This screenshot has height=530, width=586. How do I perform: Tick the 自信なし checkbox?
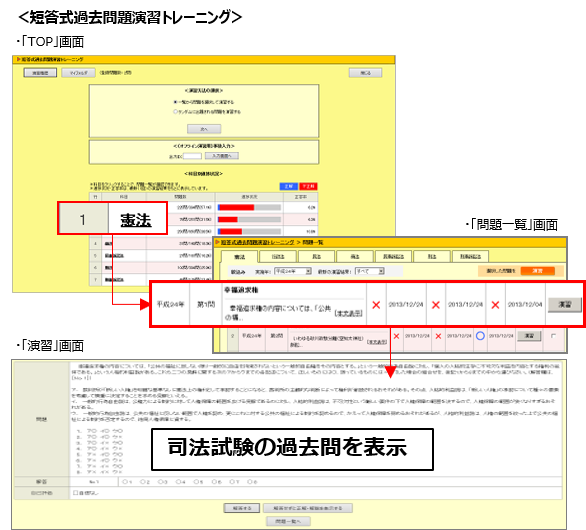[75, 493]
